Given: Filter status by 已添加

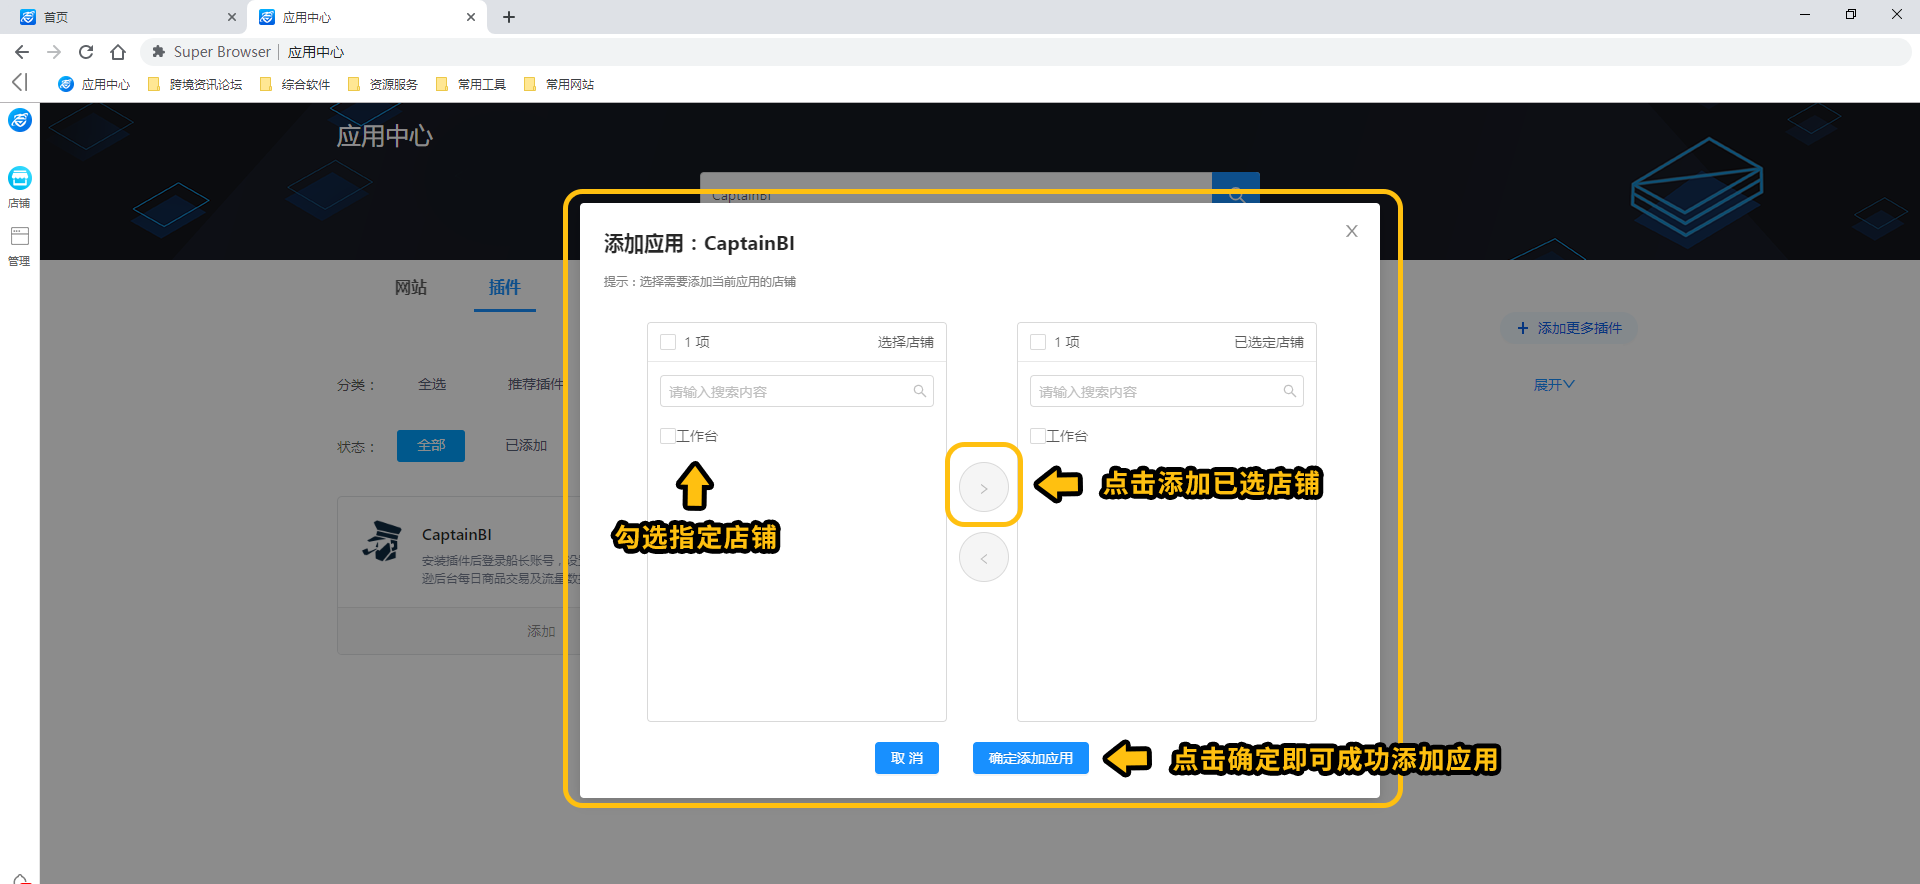Looking at the screenshot, I should pos(526,445).
